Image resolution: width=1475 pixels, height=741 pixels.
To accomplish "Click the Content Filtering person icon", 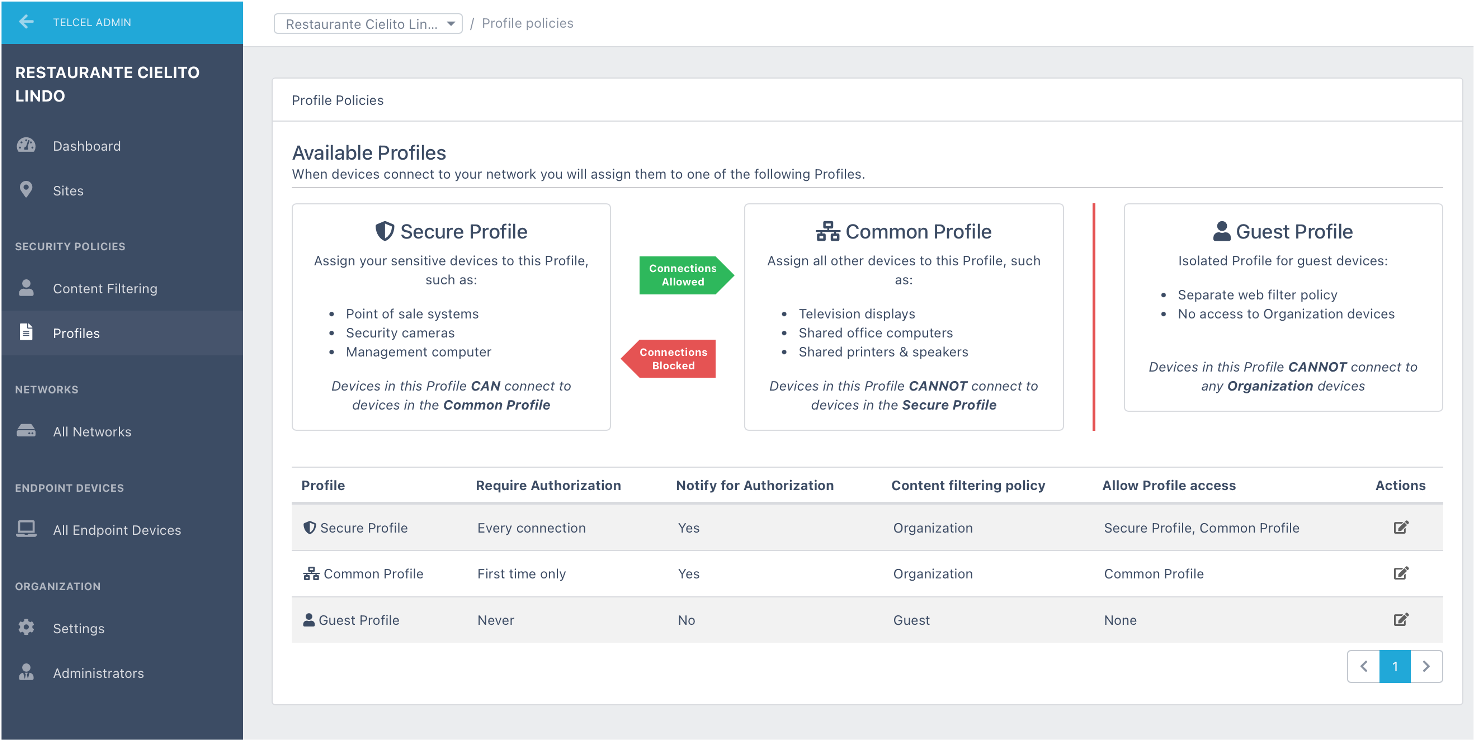I will pyautogui.click(x=27, y=288).
